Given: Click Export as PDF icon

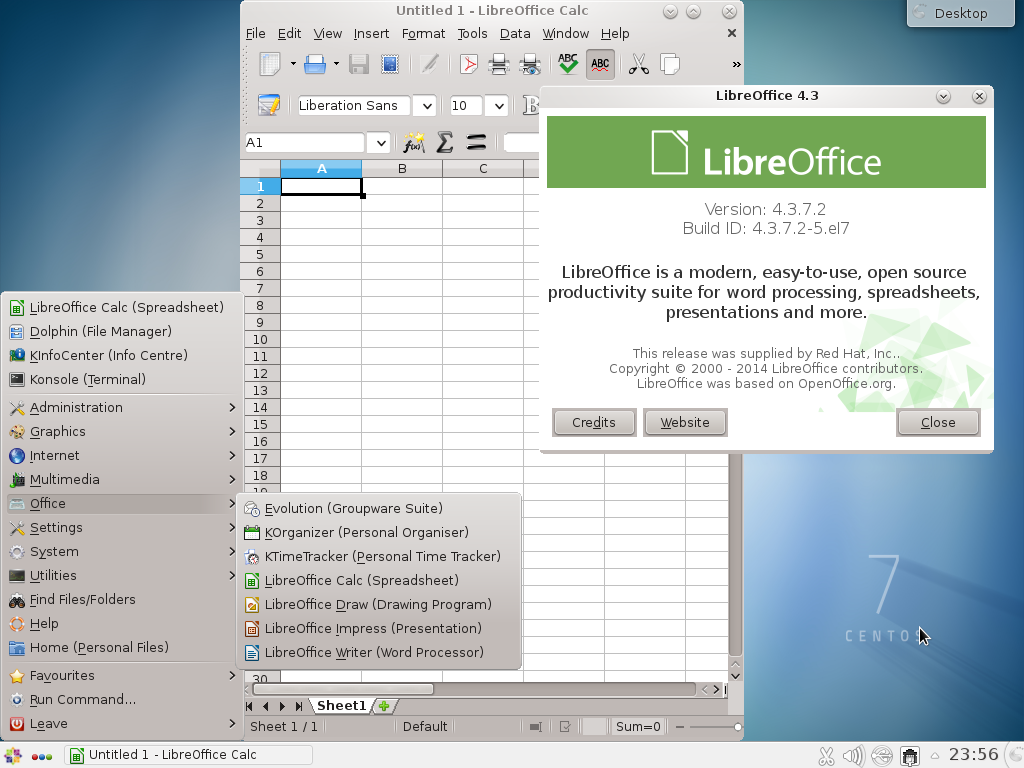Looking at the screenshot, I should click(468, 64).
